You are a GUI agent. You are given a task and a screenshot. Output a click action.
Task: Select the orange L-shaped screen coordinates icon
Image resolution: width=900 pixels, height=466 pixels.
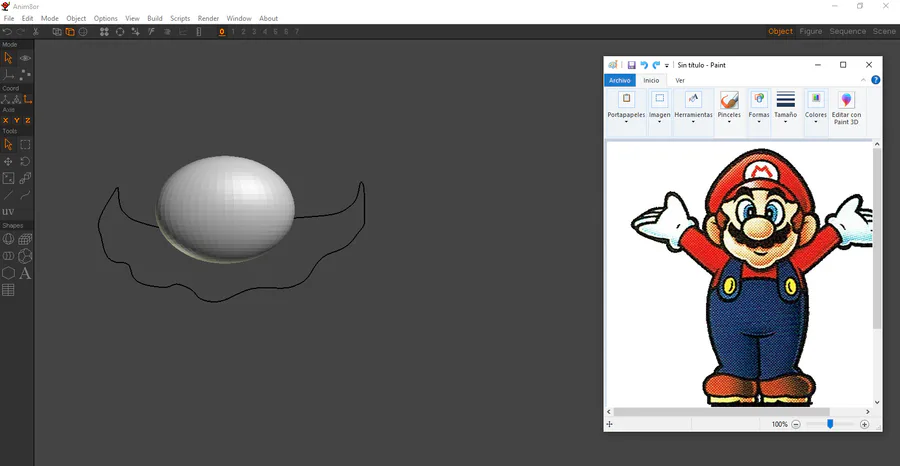(x=28, y=99)
